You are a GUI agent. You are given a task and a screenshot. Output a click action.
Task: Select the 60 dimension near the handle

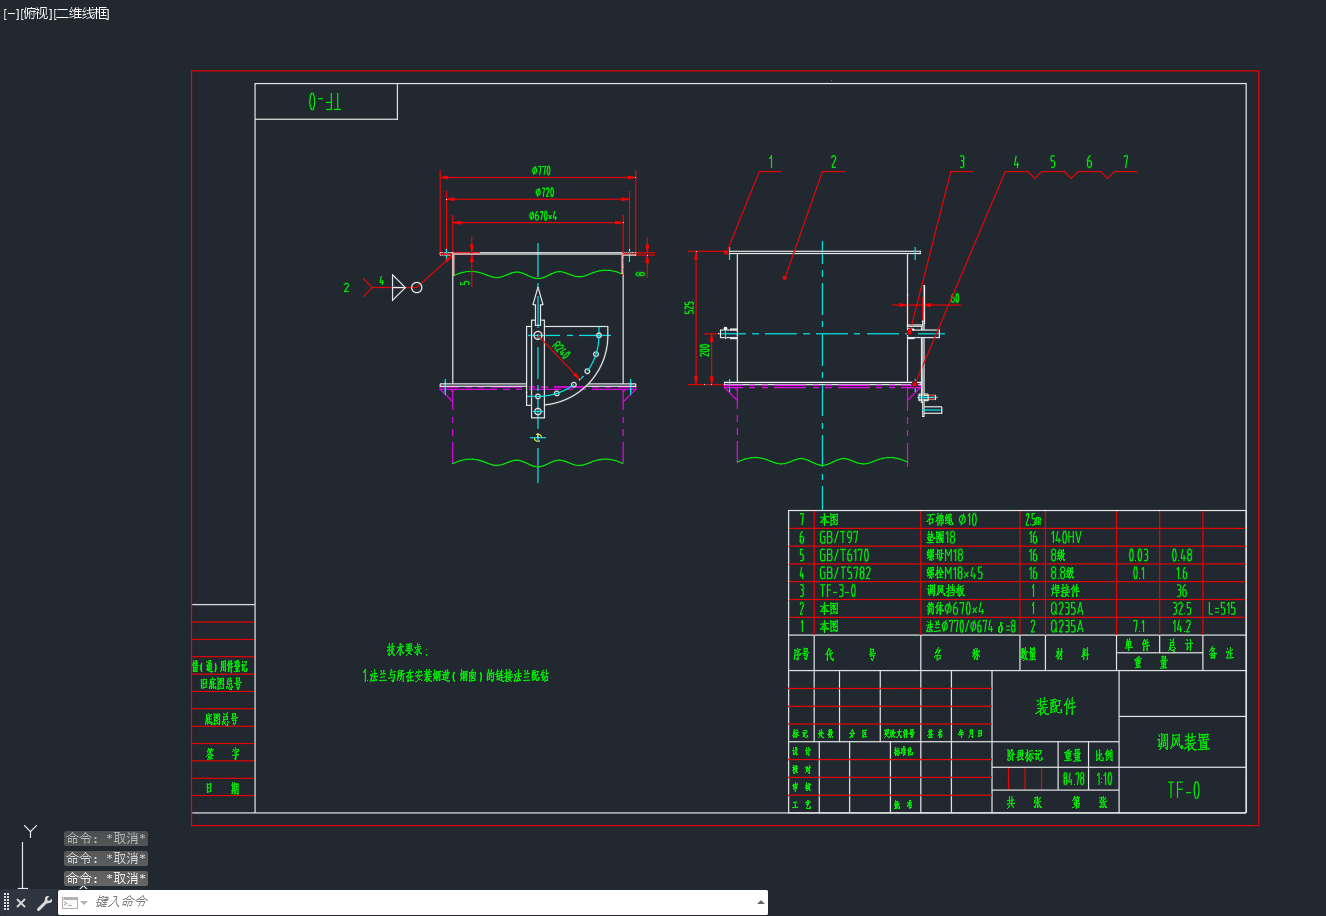[x=955, y=298]
